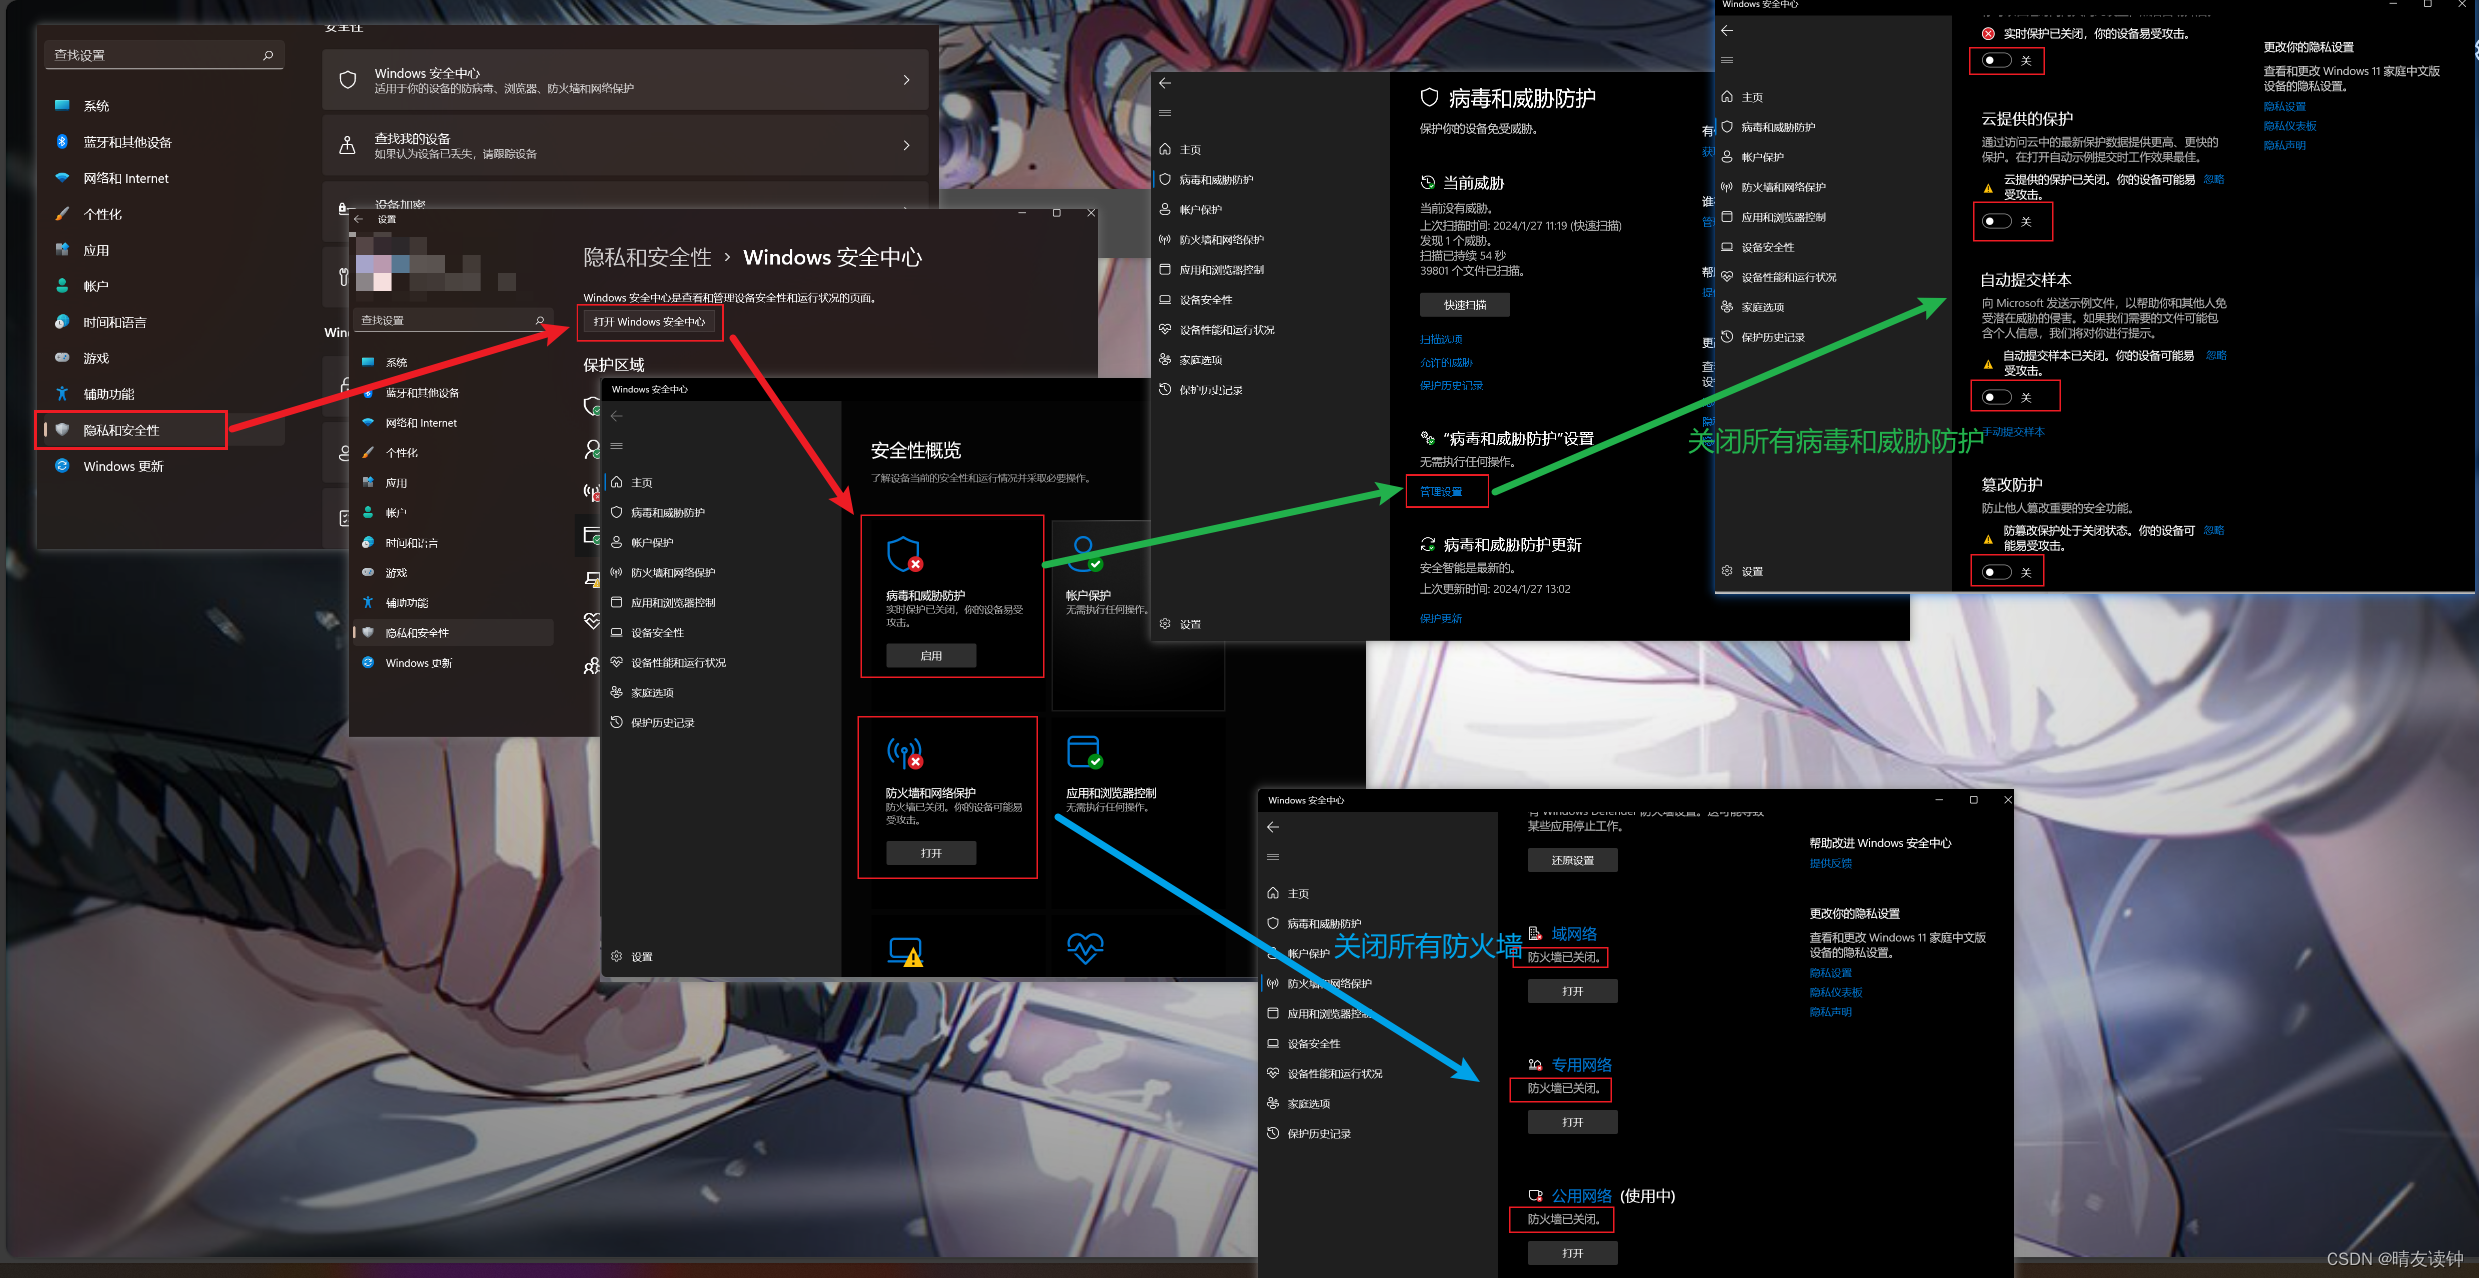Toggle the automatic sample submission switch
Image resolution: width=2479 pixels, height=1278 pixels.
tap(1997, 397)
